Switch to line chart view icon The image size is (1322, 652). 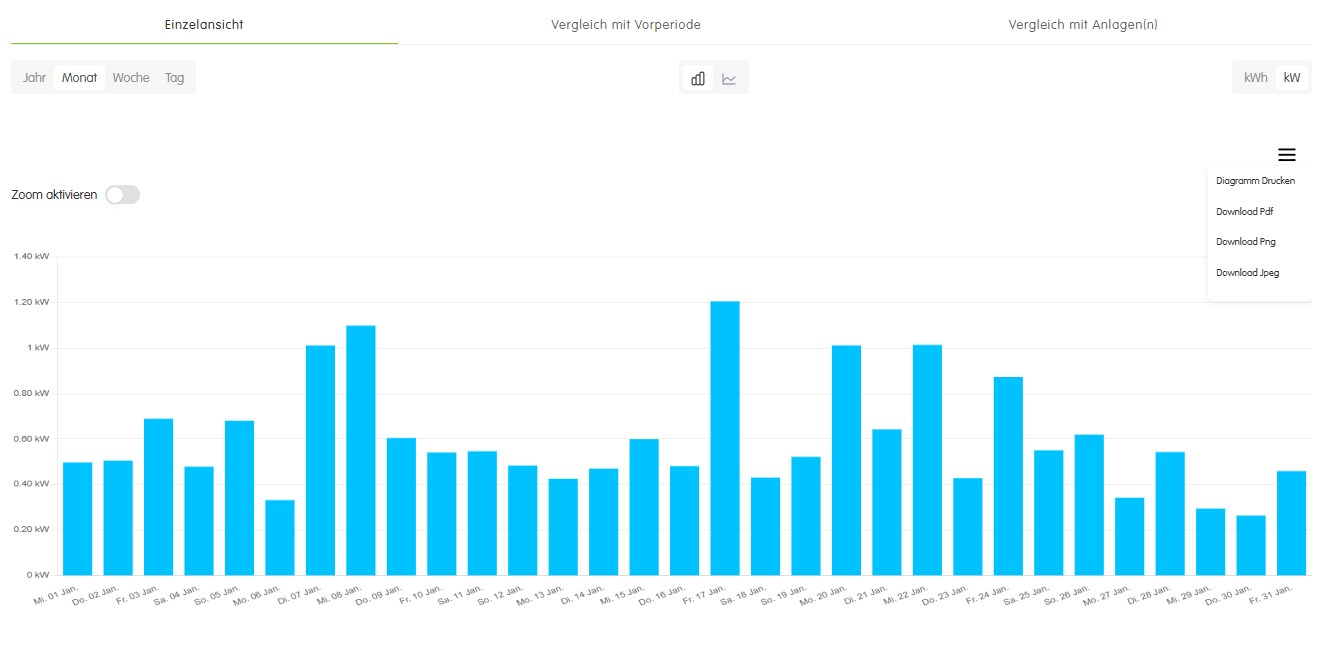(x=729, y=78)
